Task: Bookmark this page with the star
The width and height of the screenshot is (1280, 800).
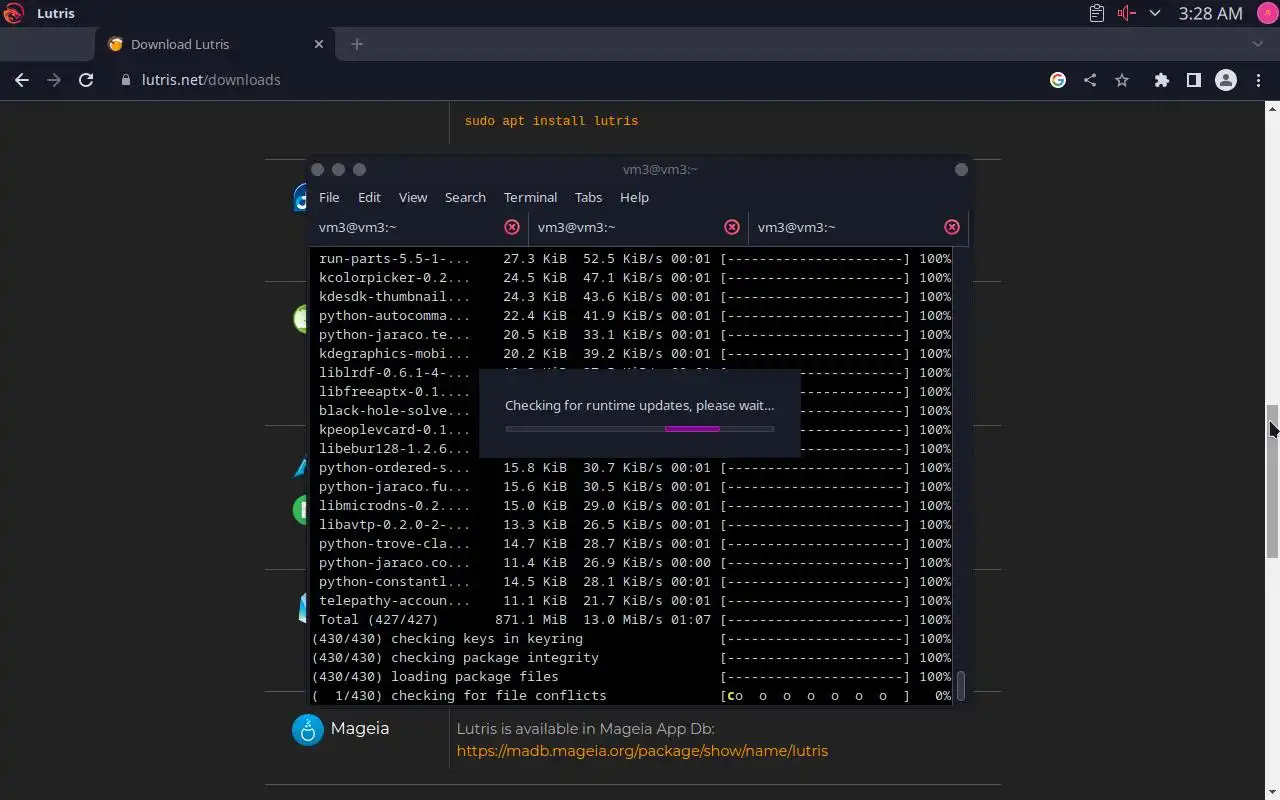Action: click(1122, 80)
